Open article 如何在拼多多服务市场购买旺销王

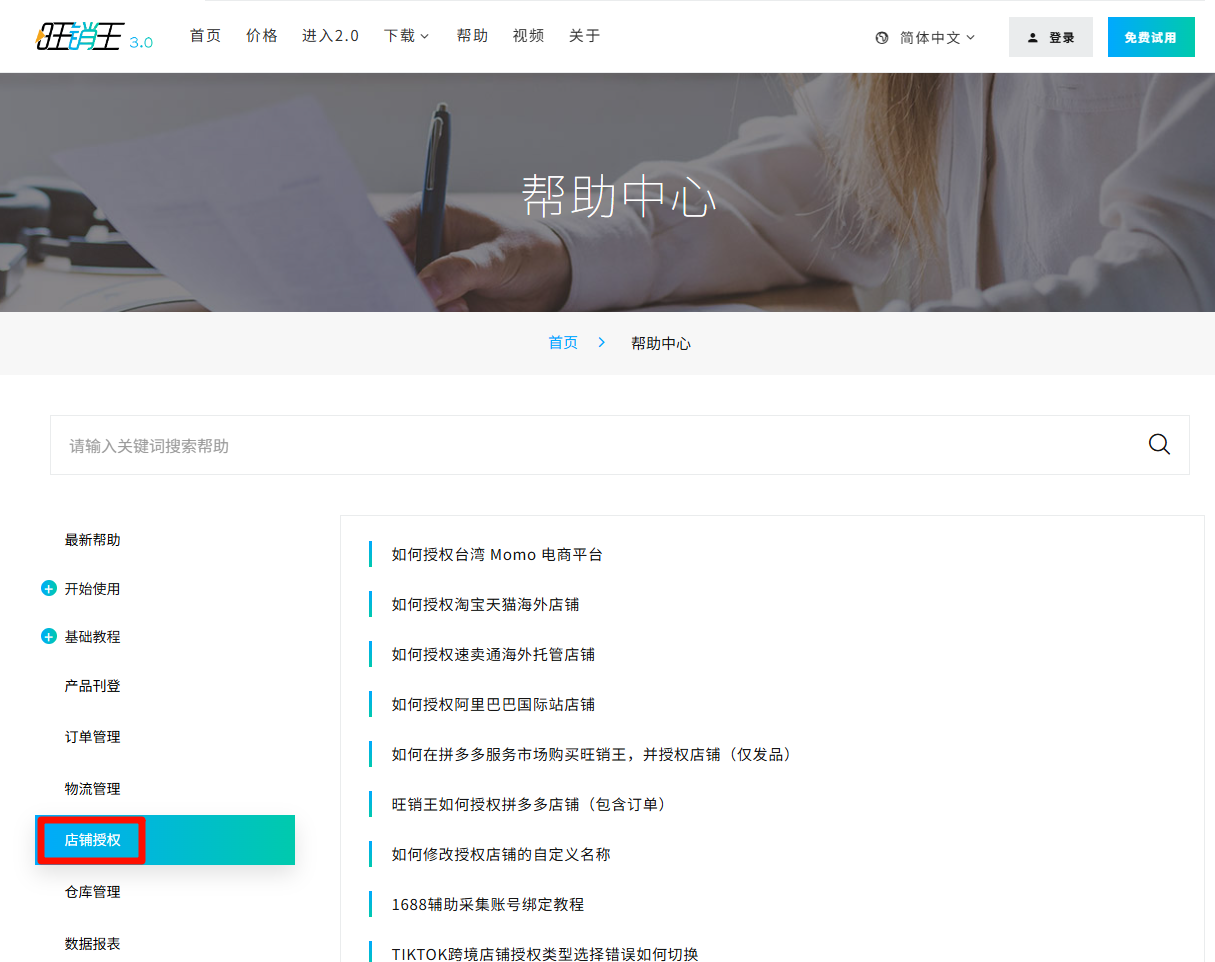point(595,755)
